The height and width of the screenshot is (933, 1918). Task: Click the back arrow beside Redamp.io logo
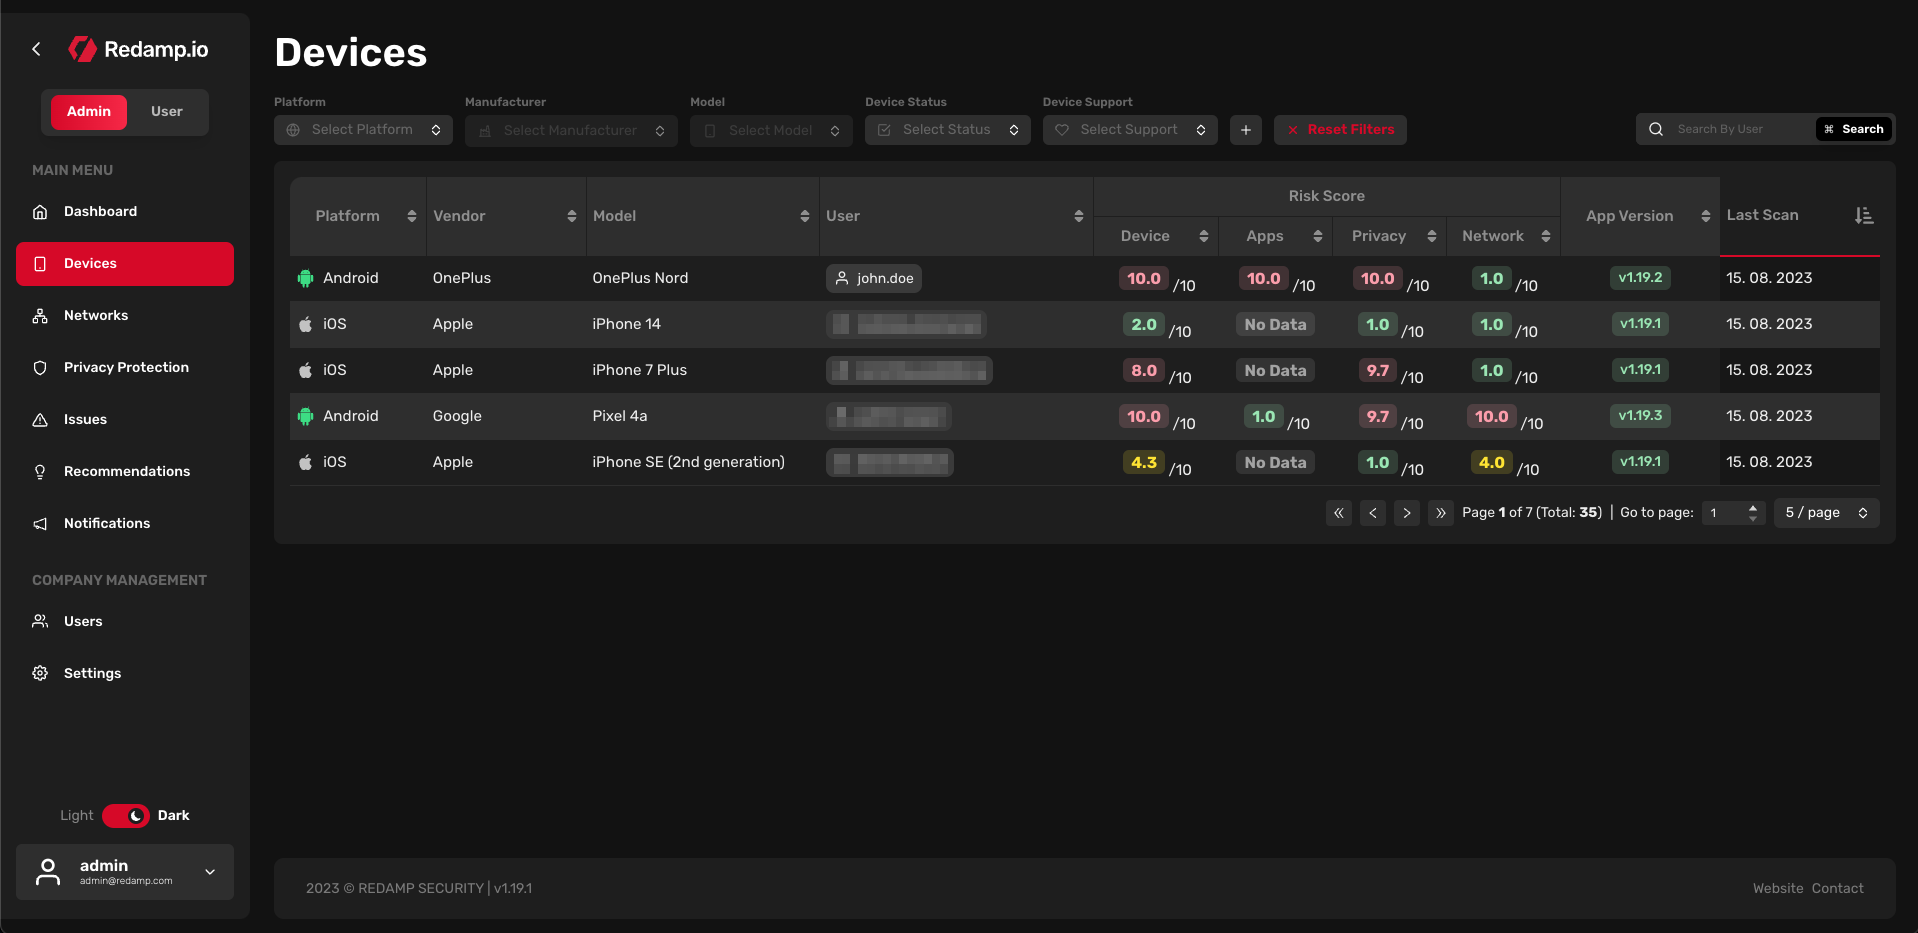pos(36,49)
